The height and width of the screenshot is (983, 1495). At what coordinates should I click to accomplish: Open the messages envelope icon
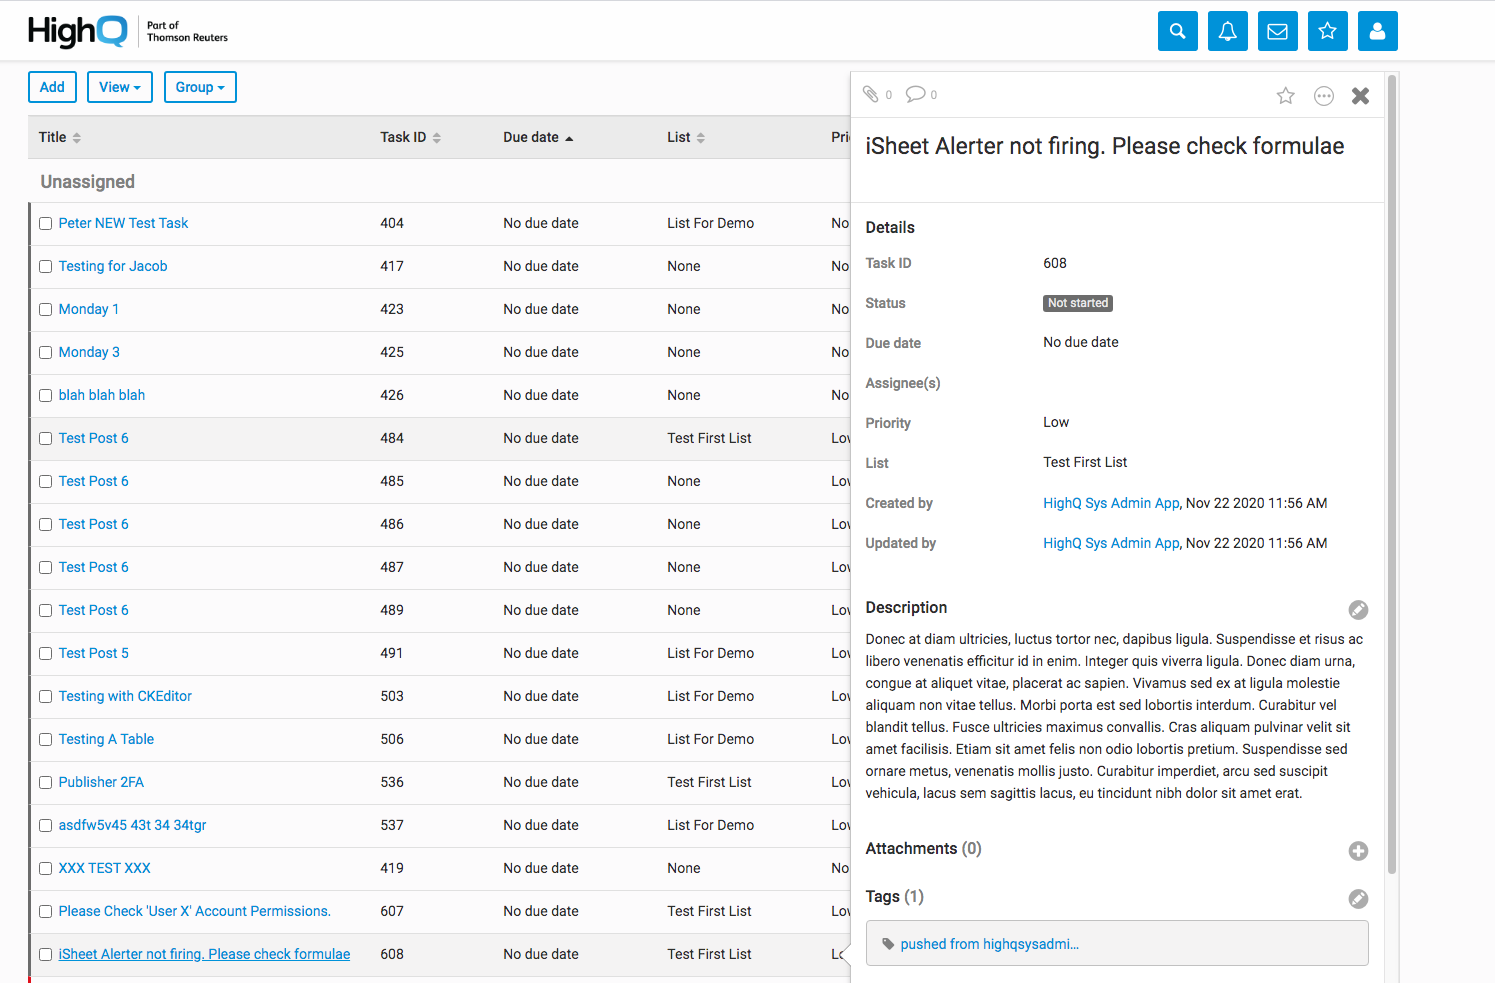click(1277, 31)
